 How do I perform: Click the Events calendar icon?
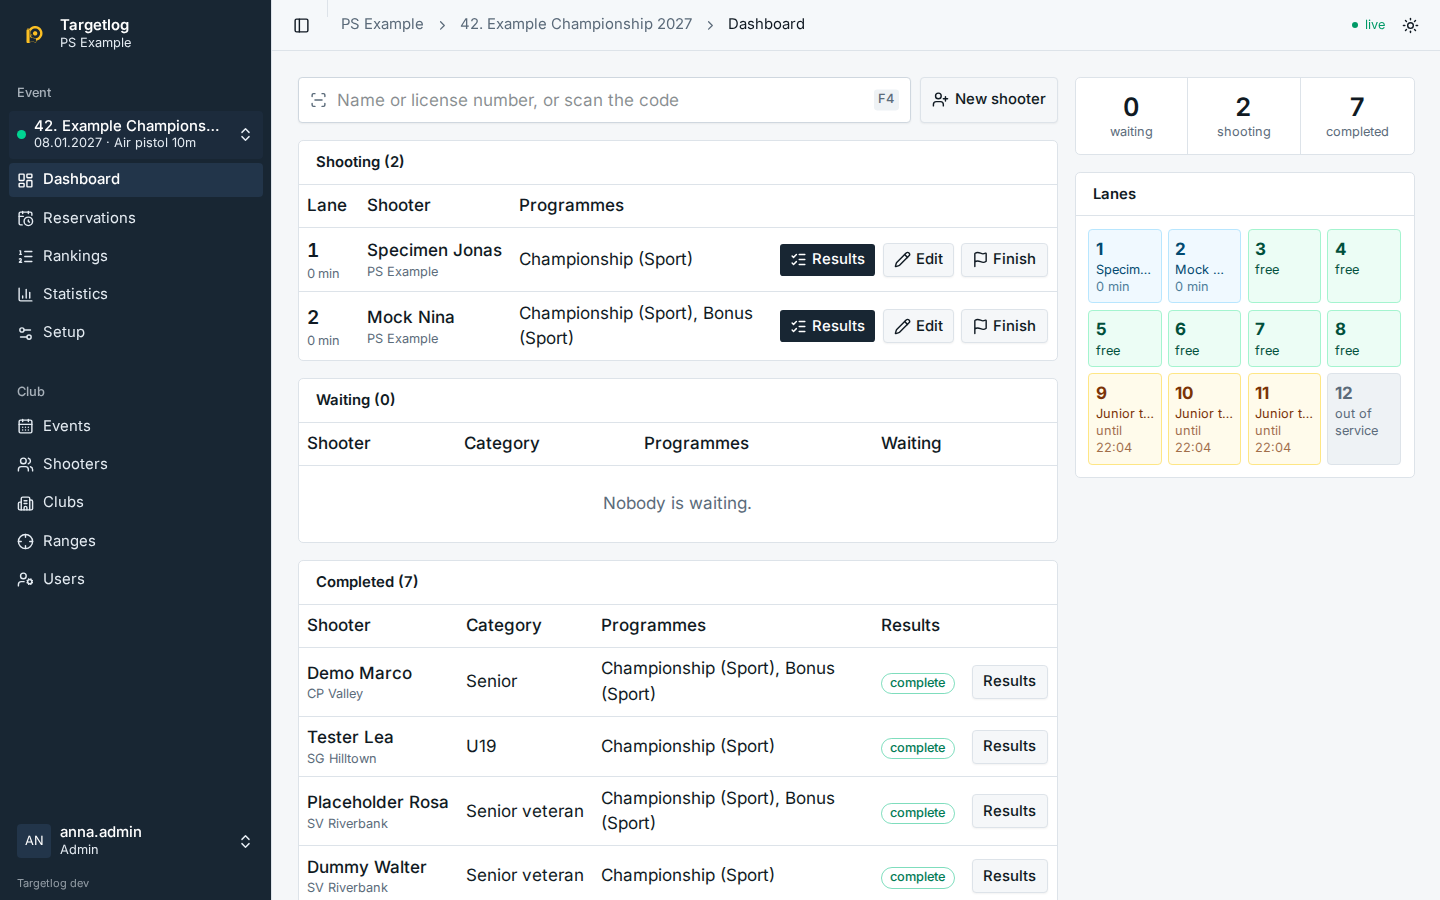coord(26,427)
